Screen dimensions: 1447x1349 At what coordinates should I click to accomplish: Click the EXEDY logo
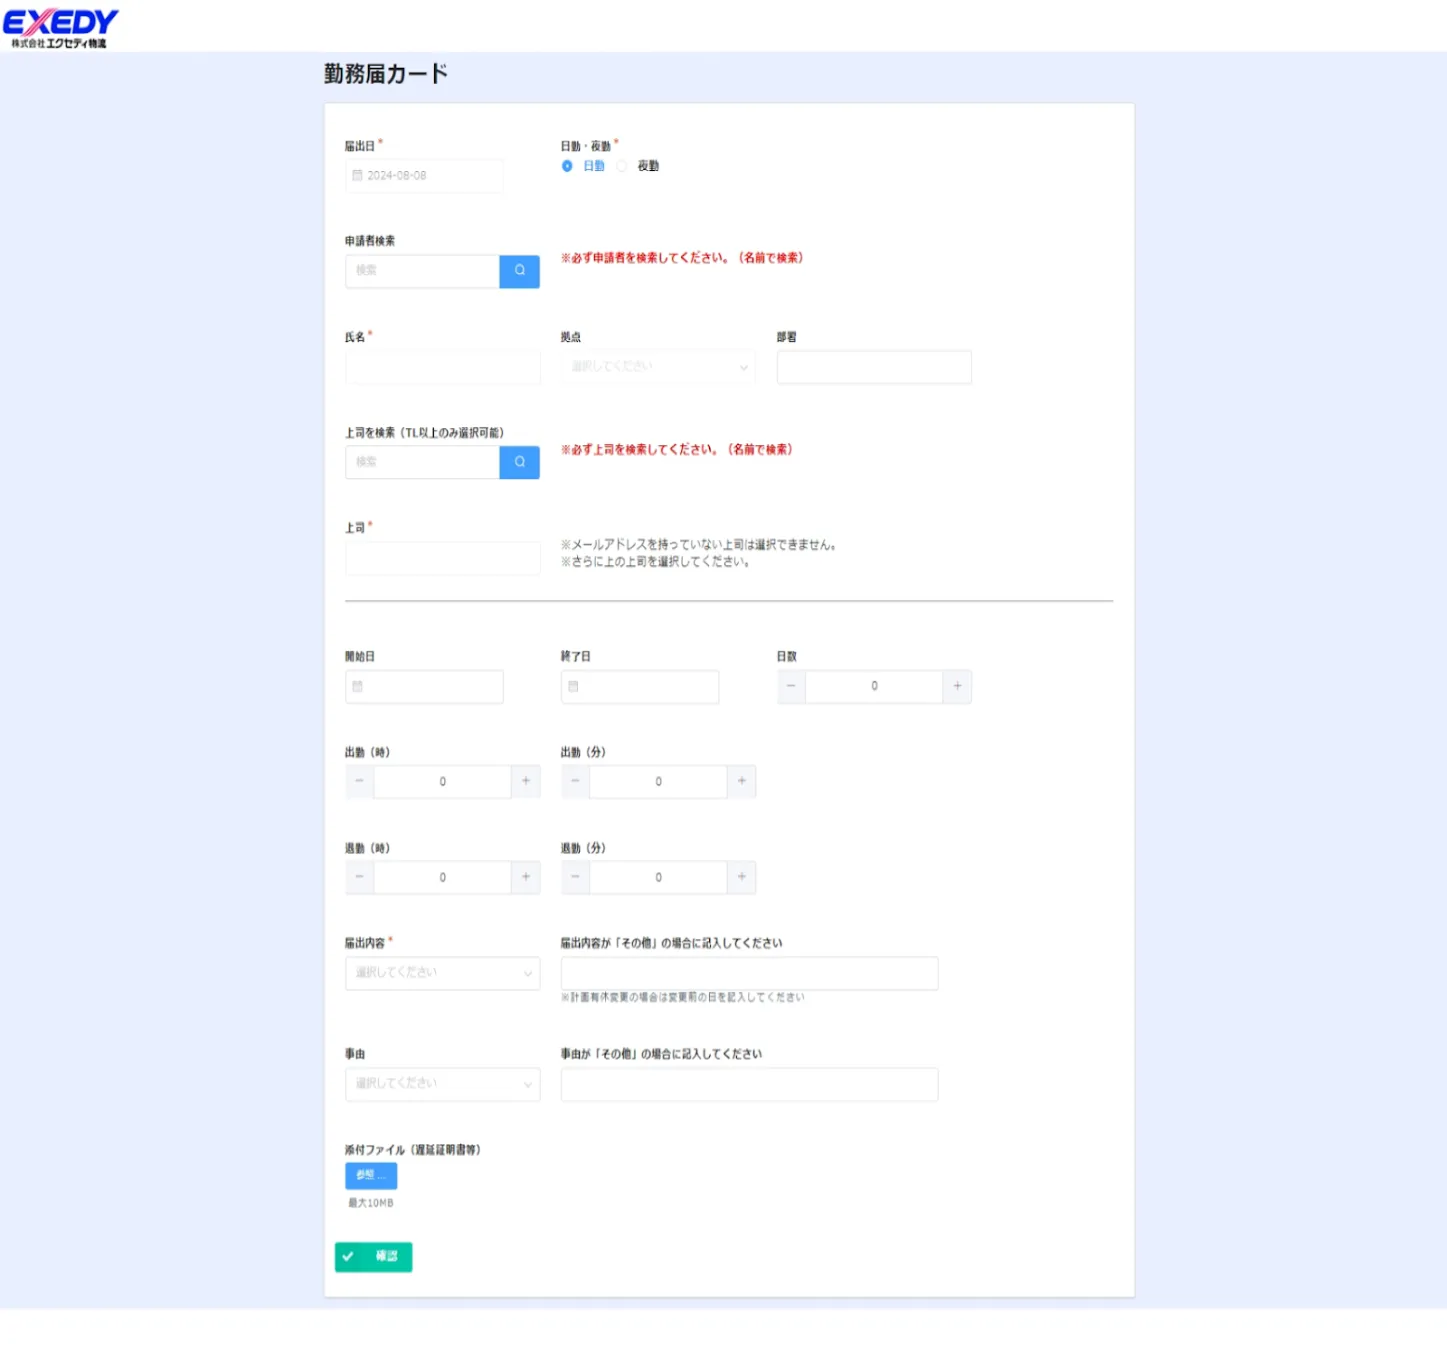click(x=60, y=27)
